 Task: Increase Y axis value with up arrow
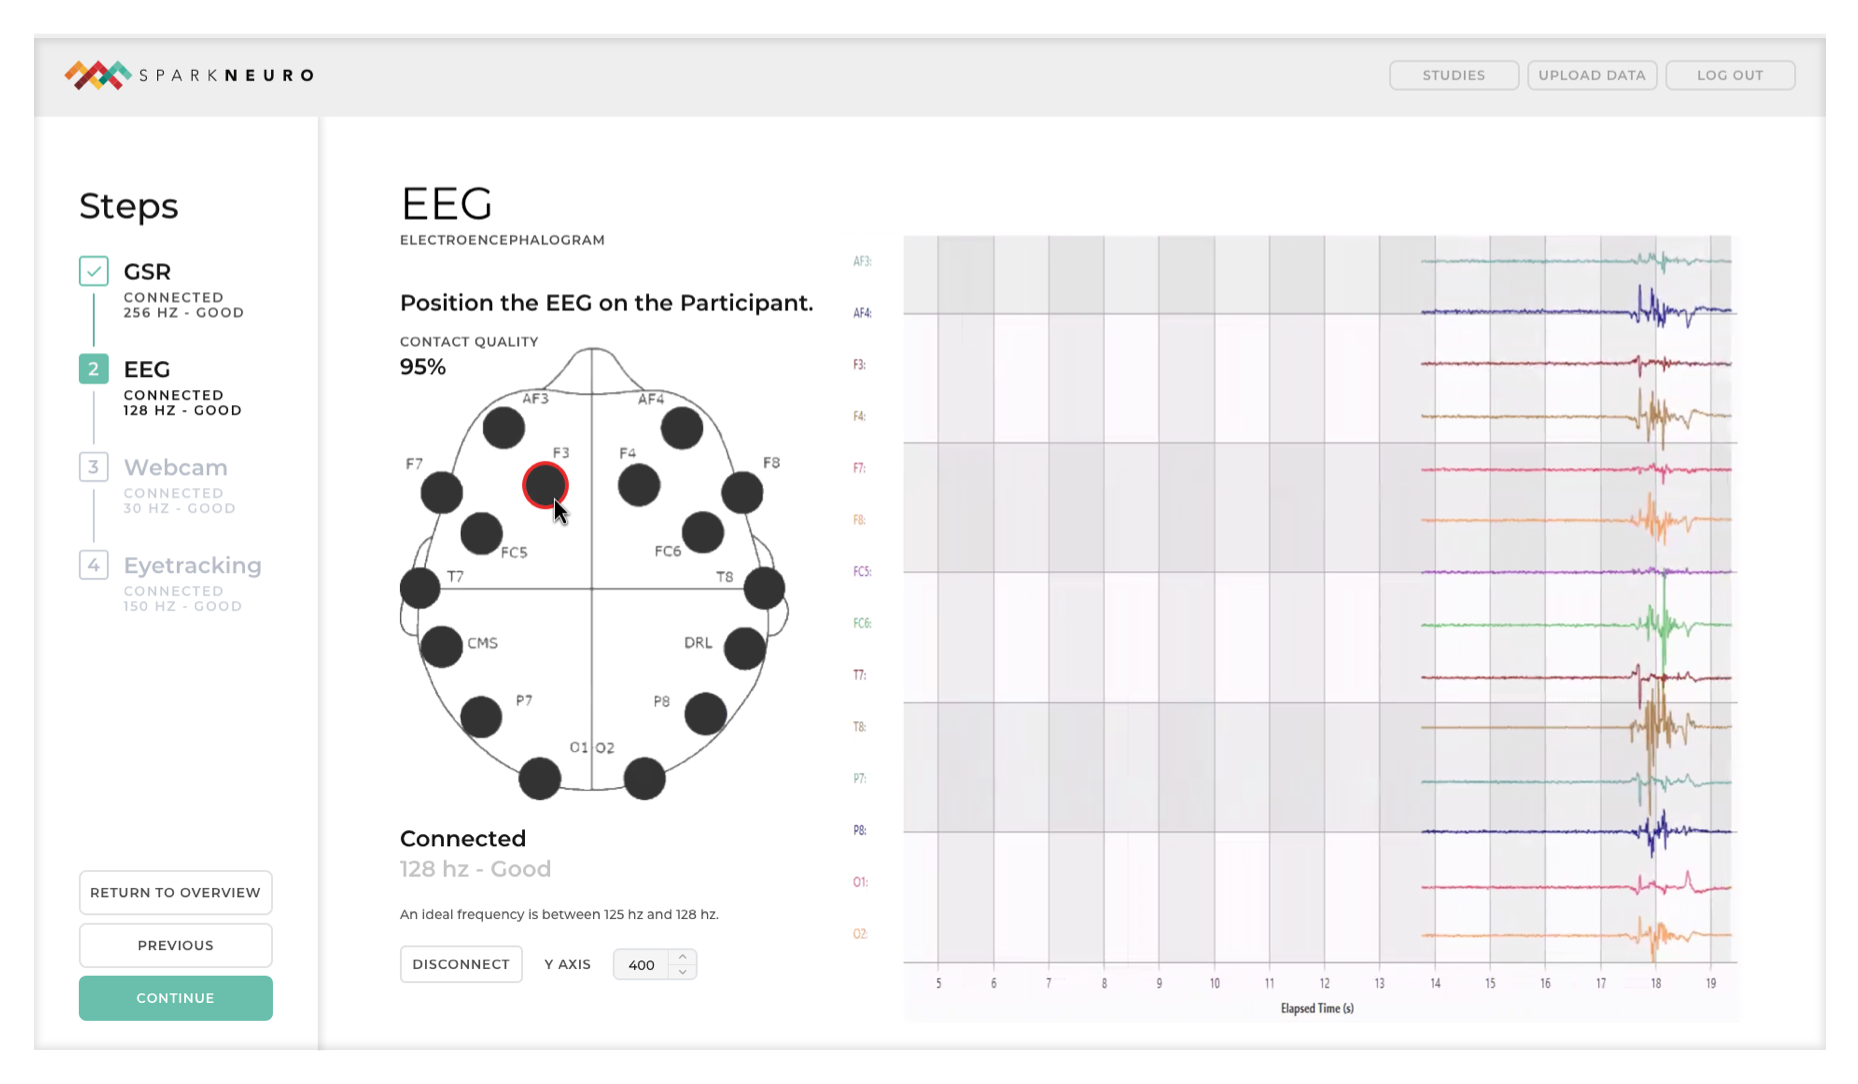pyautogui.click(x=683, y=957)
